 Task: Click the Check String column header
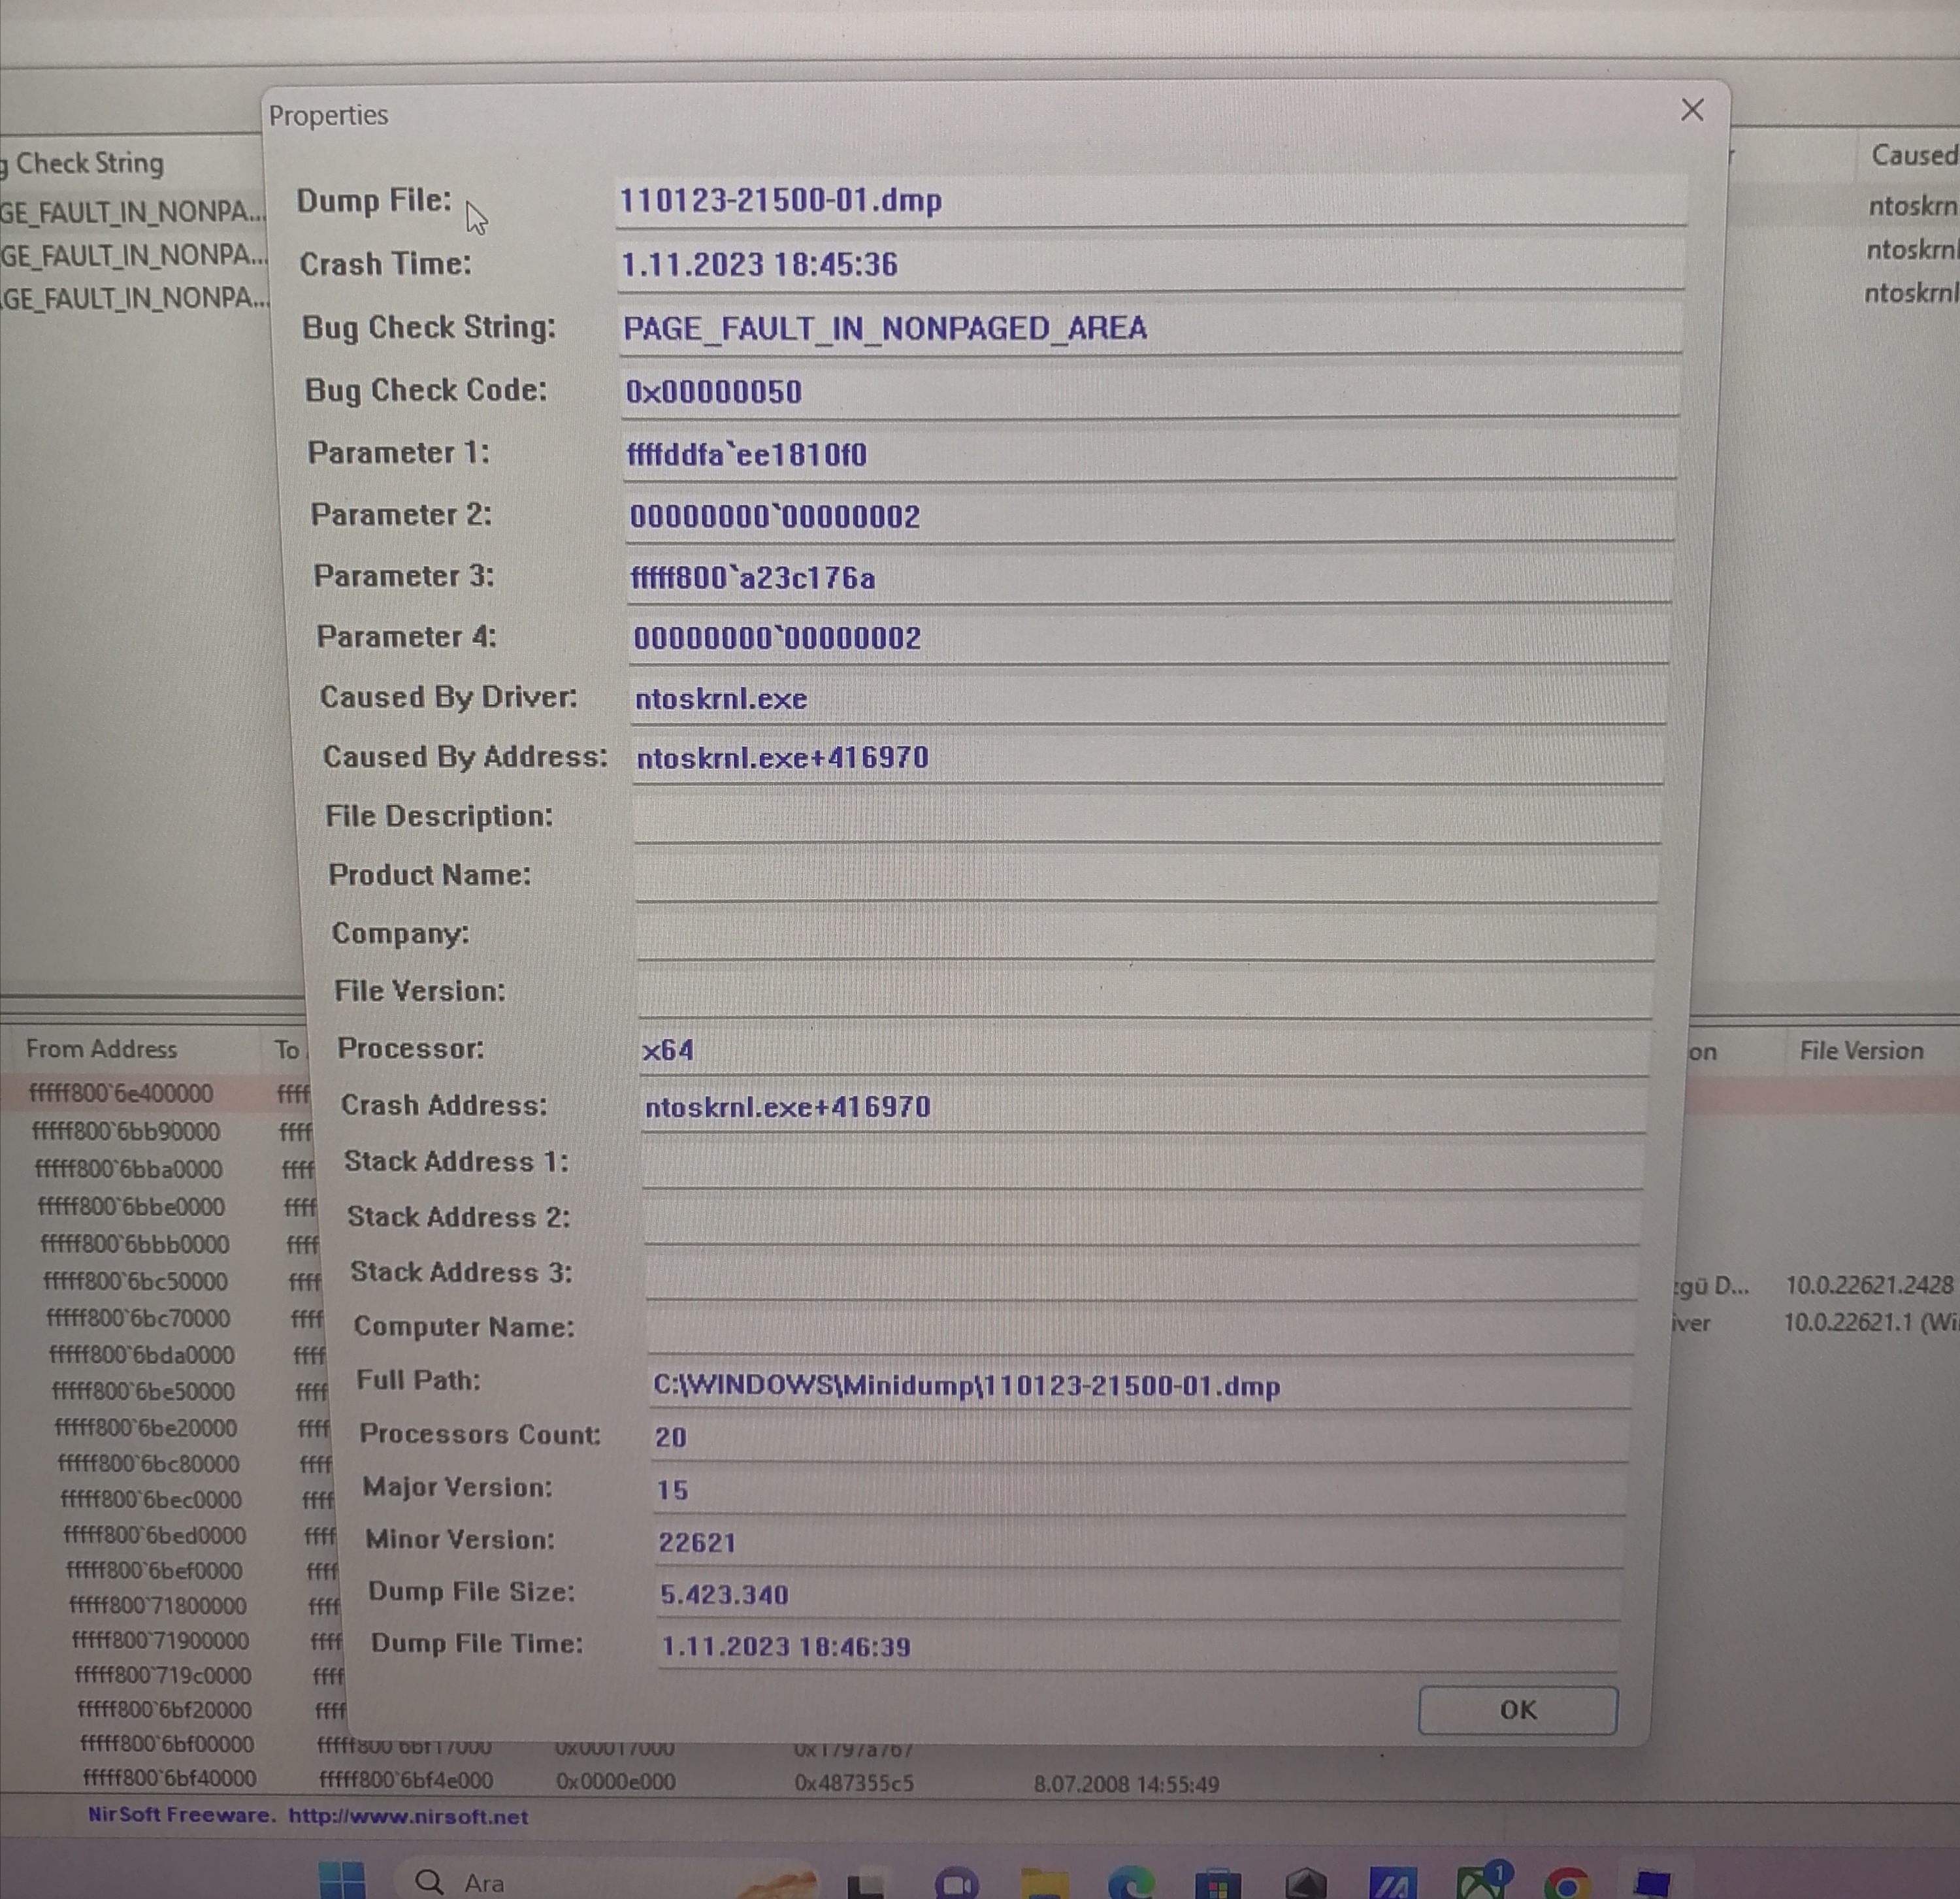point(90,163)
